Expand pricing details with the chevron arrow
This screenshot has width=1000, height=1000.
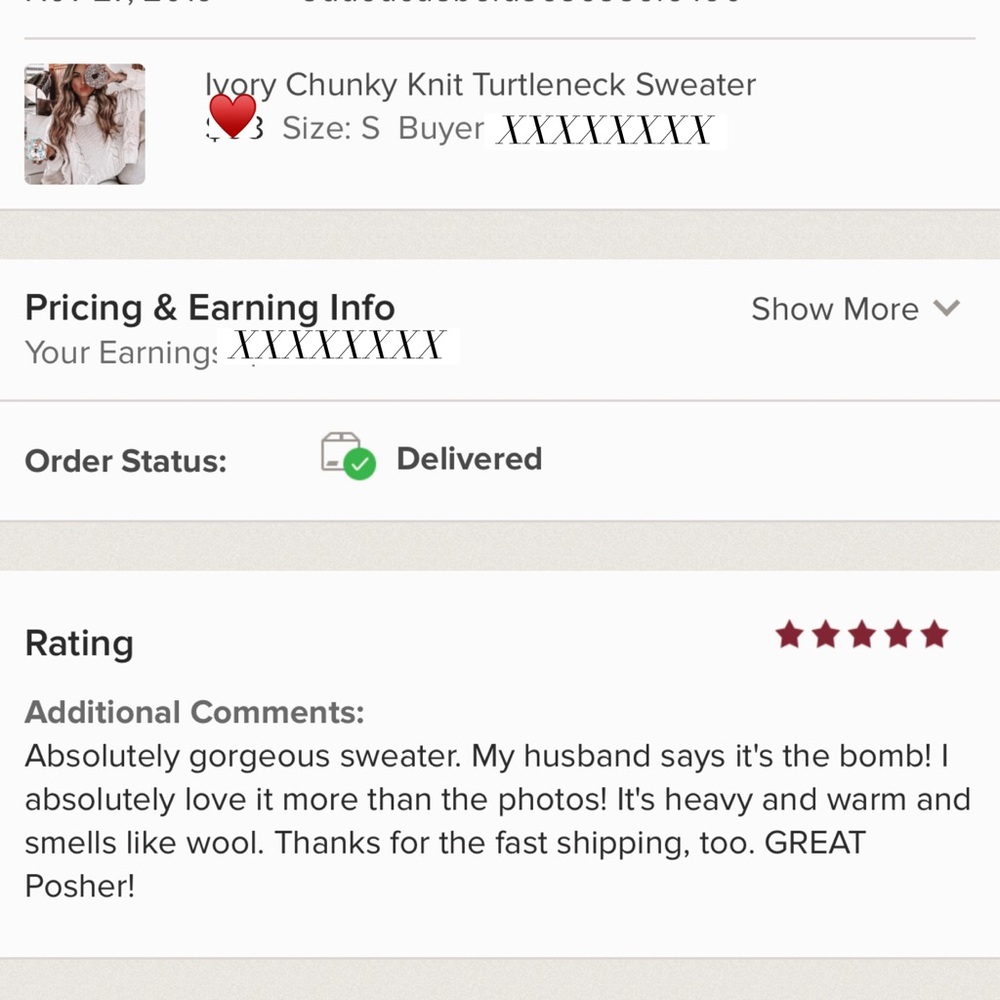pos(946,308)
